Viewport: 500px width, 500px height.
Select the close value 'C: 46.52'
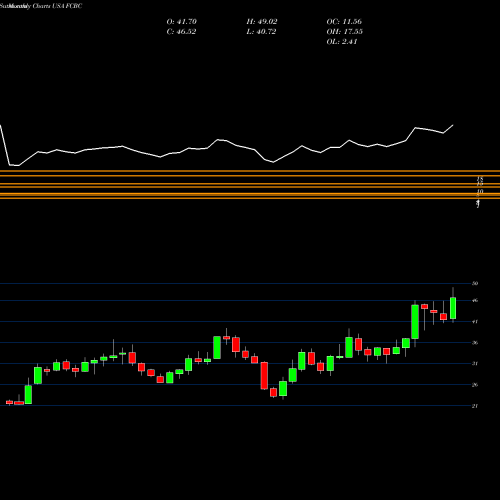181,32
